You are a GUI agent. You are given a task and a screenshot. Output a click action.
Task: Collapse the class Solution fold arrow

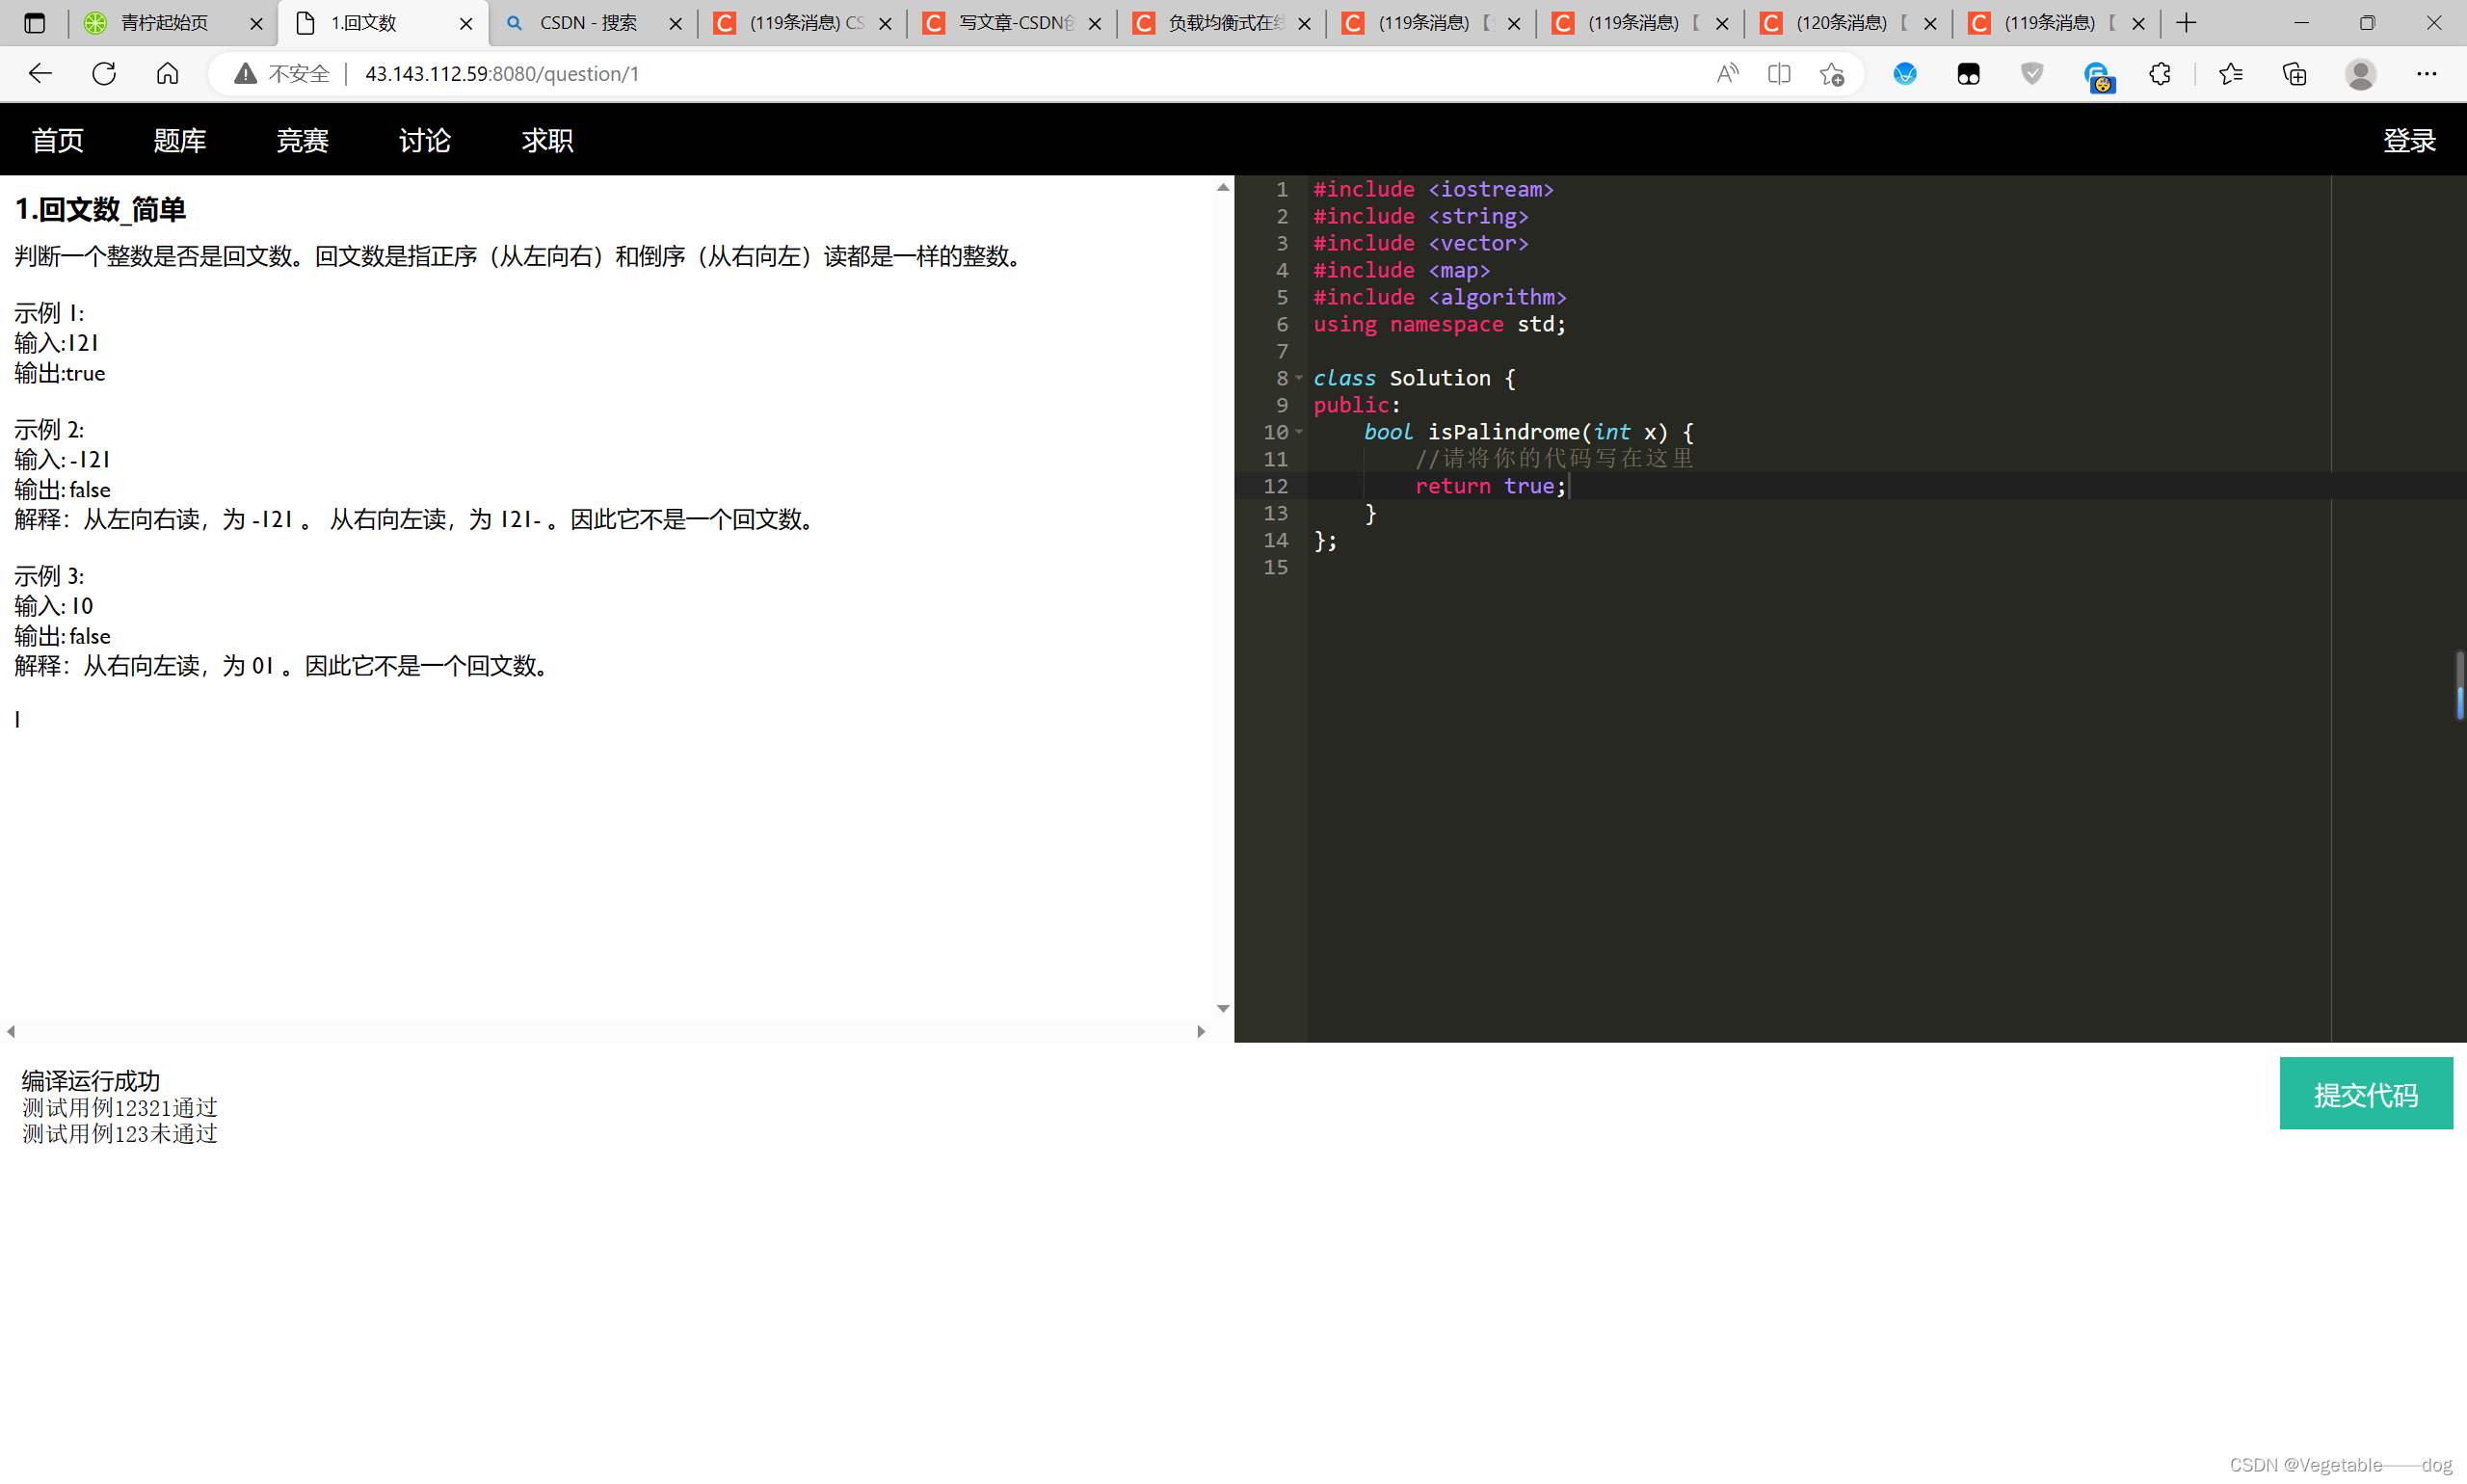click(1299, 378)
